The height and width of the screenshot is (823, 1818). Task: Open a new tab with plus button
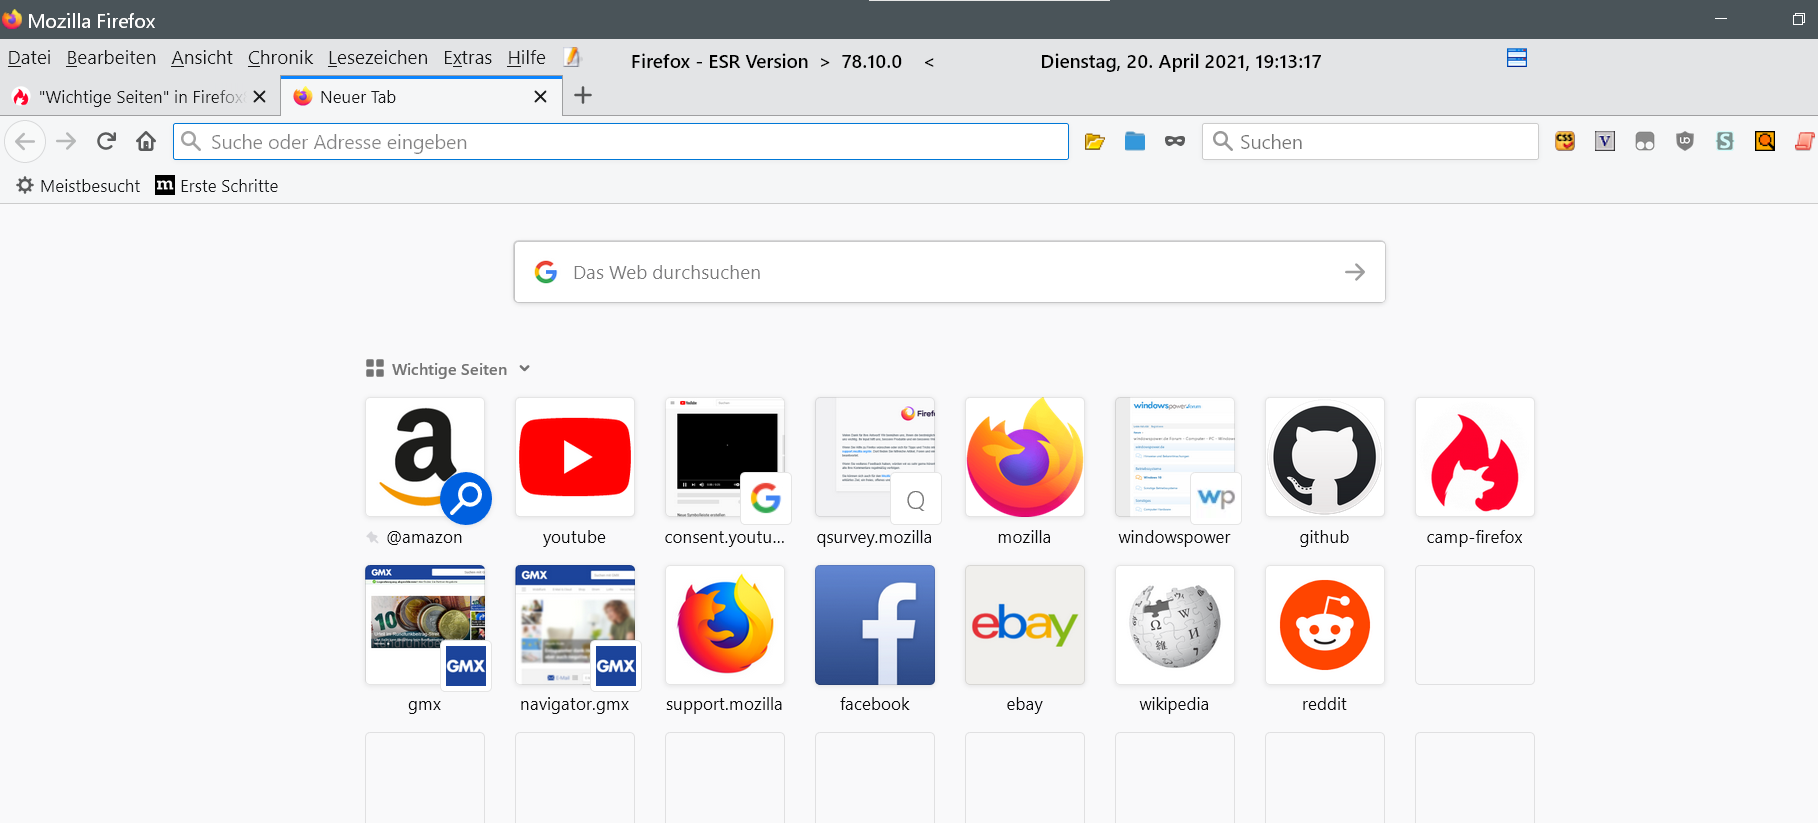(x=583, y=96)
